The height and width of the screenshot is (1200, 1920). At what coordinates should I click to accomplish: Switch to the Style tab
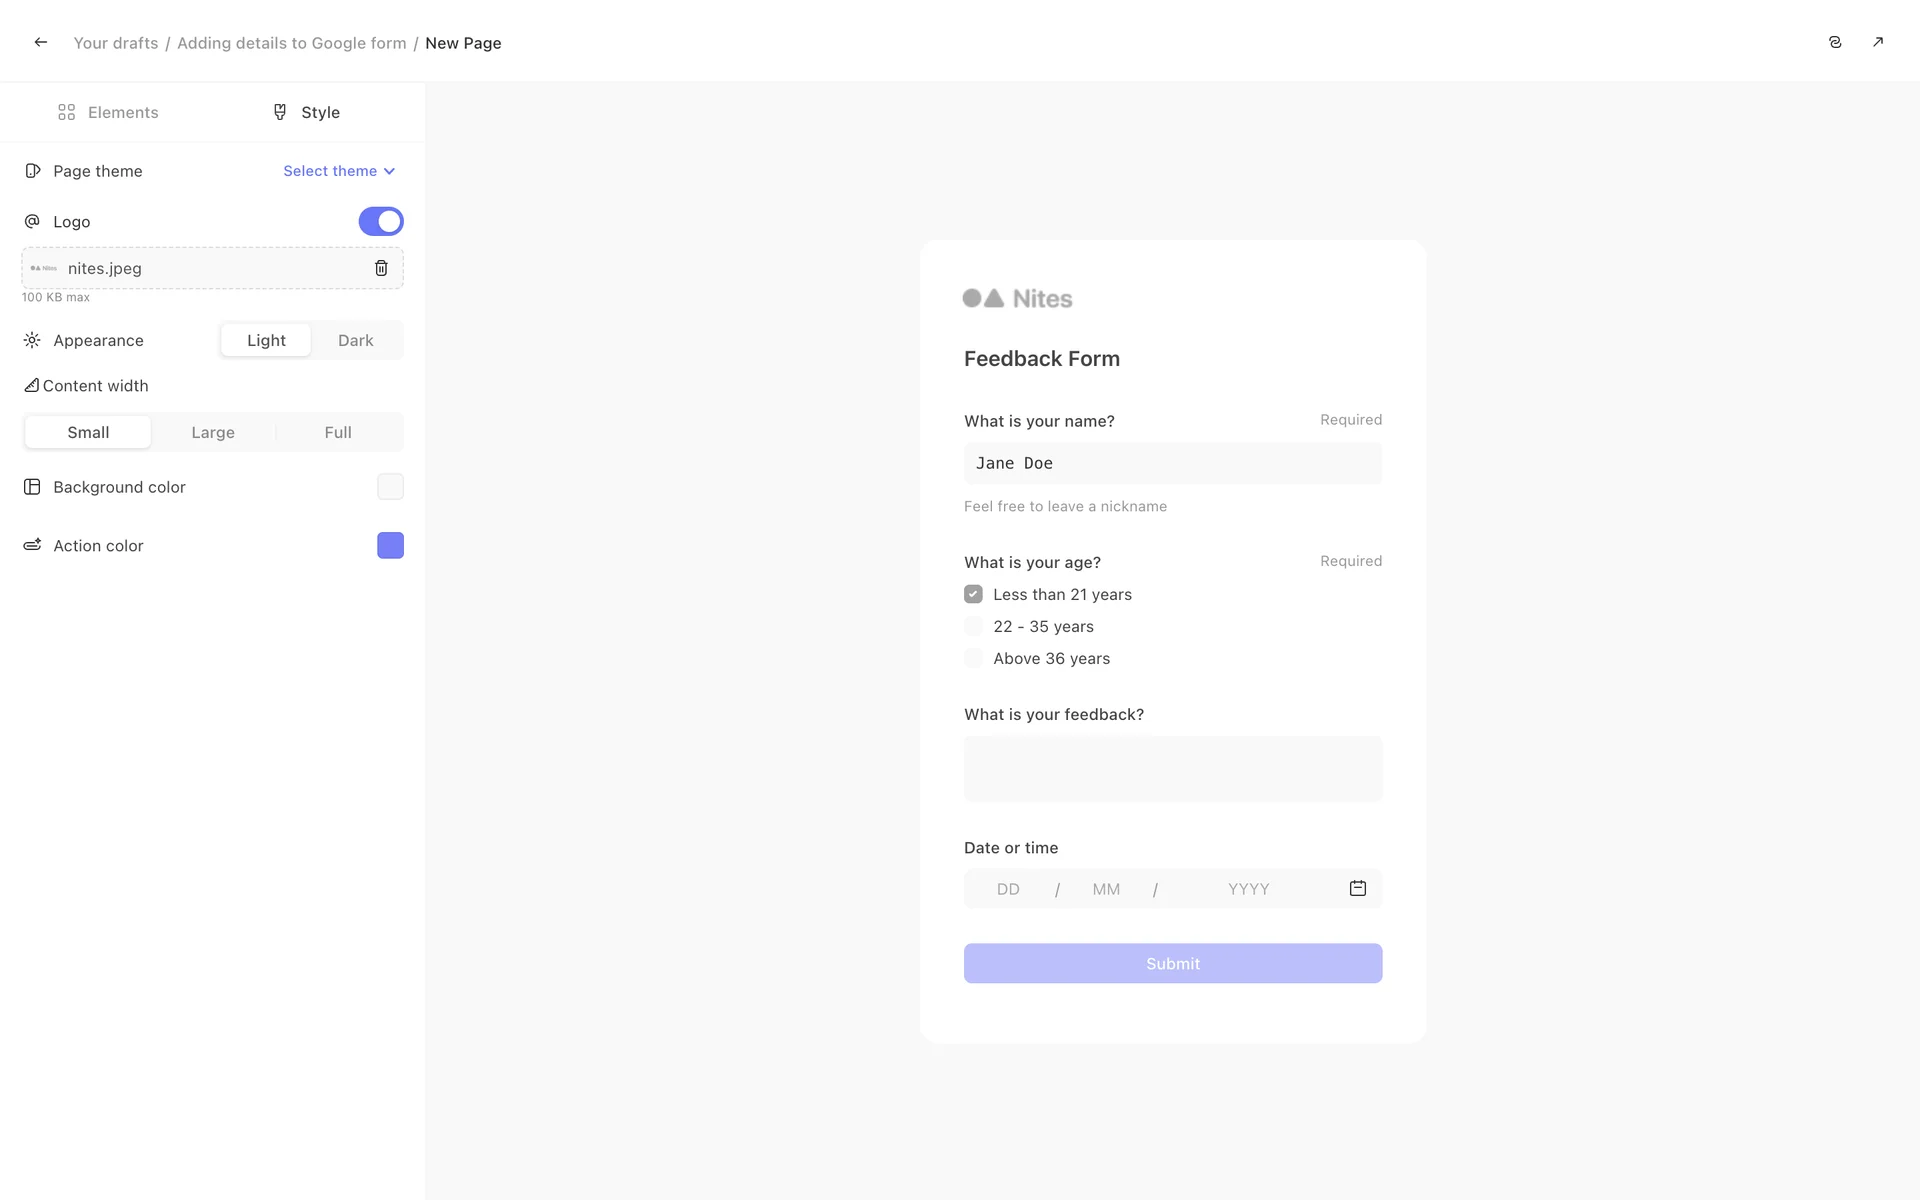(x=307, y=112)
